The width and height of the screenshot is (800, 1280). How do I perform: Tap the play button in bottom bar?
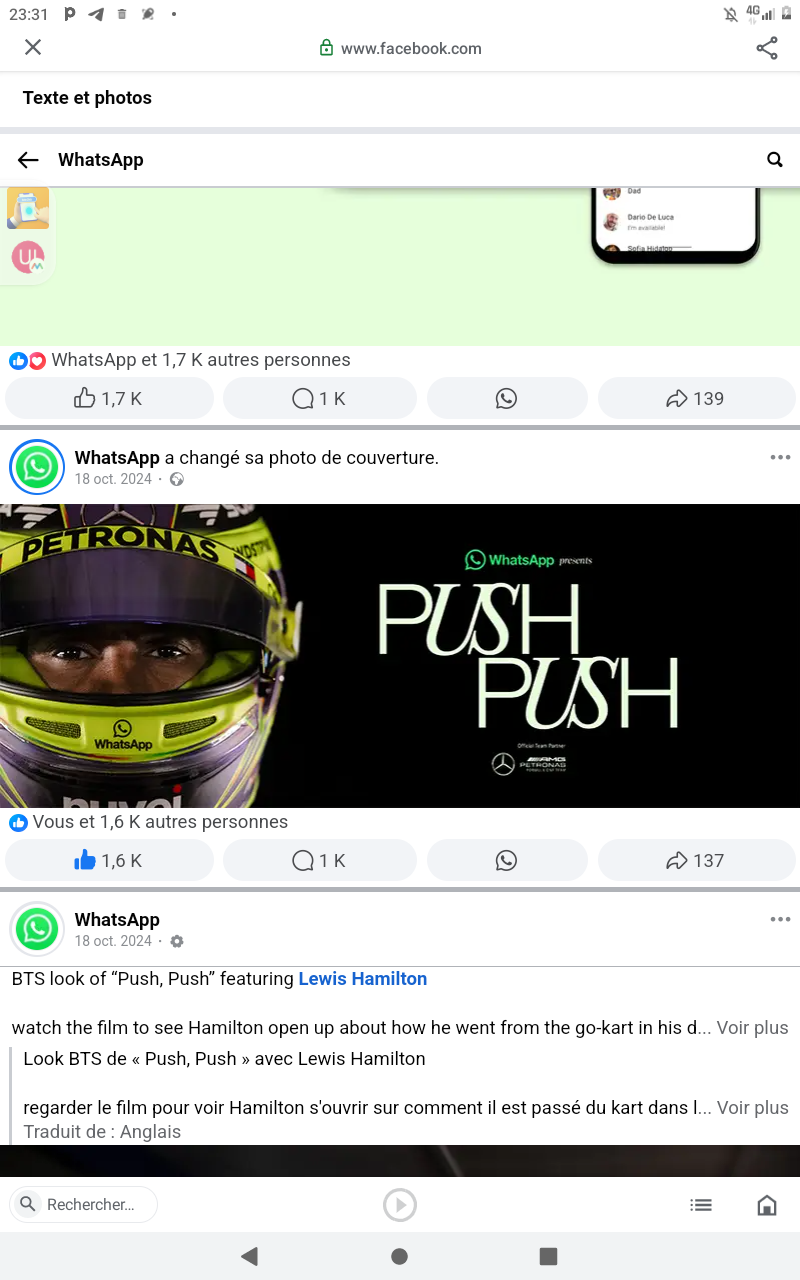coord(400,1205)
